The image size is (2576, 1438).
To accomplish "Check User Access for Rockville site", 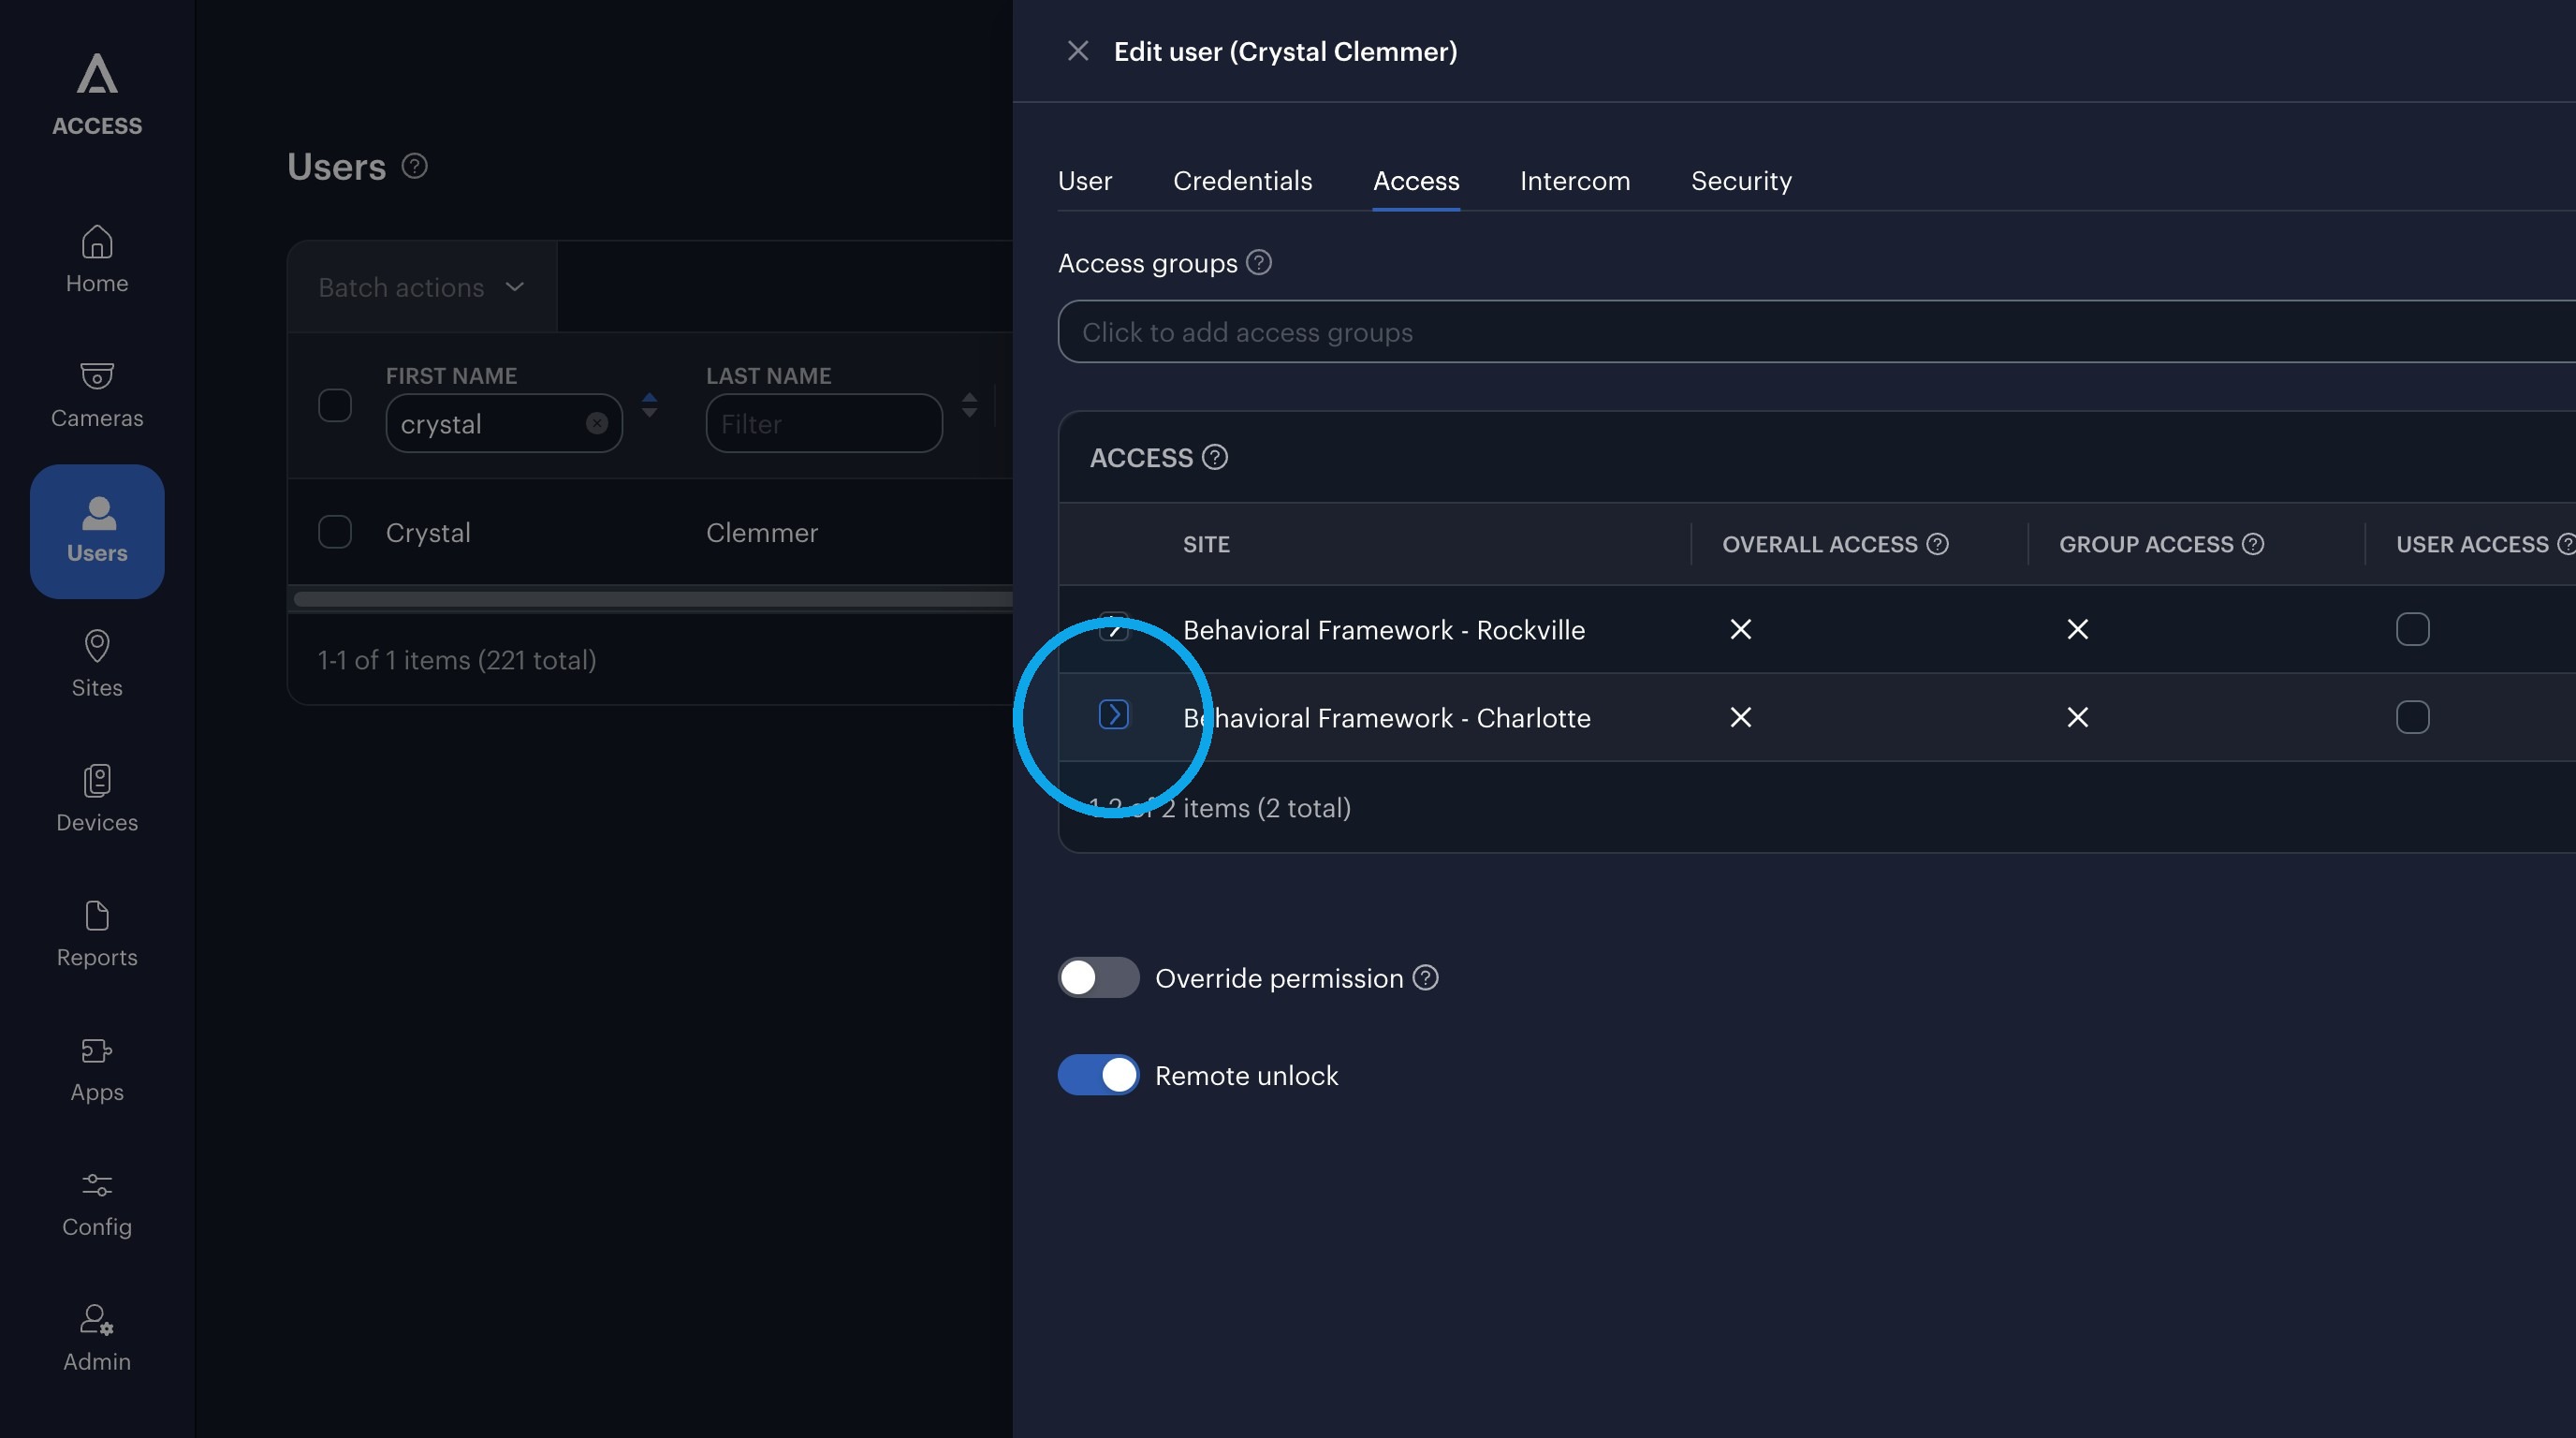I will tap(2413, 630).
